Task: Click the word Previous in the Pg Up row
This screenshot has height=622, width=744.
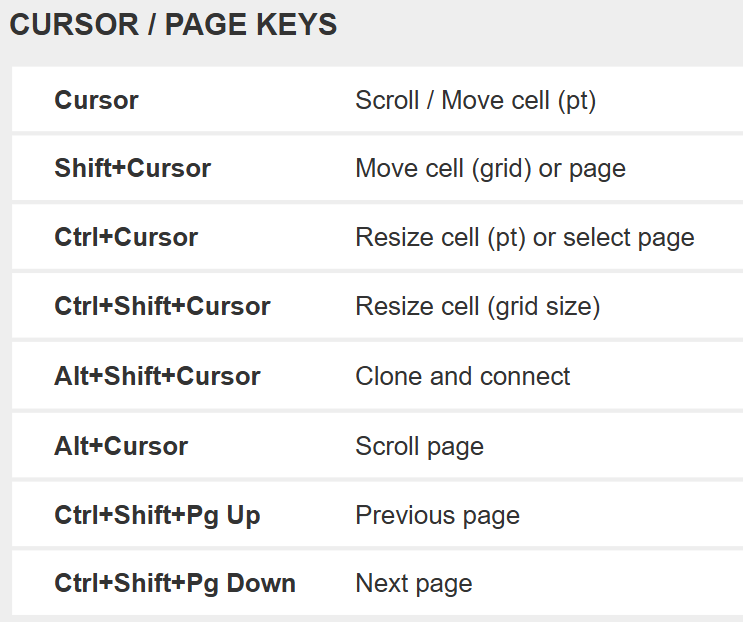Action: [x=393, y=515]
